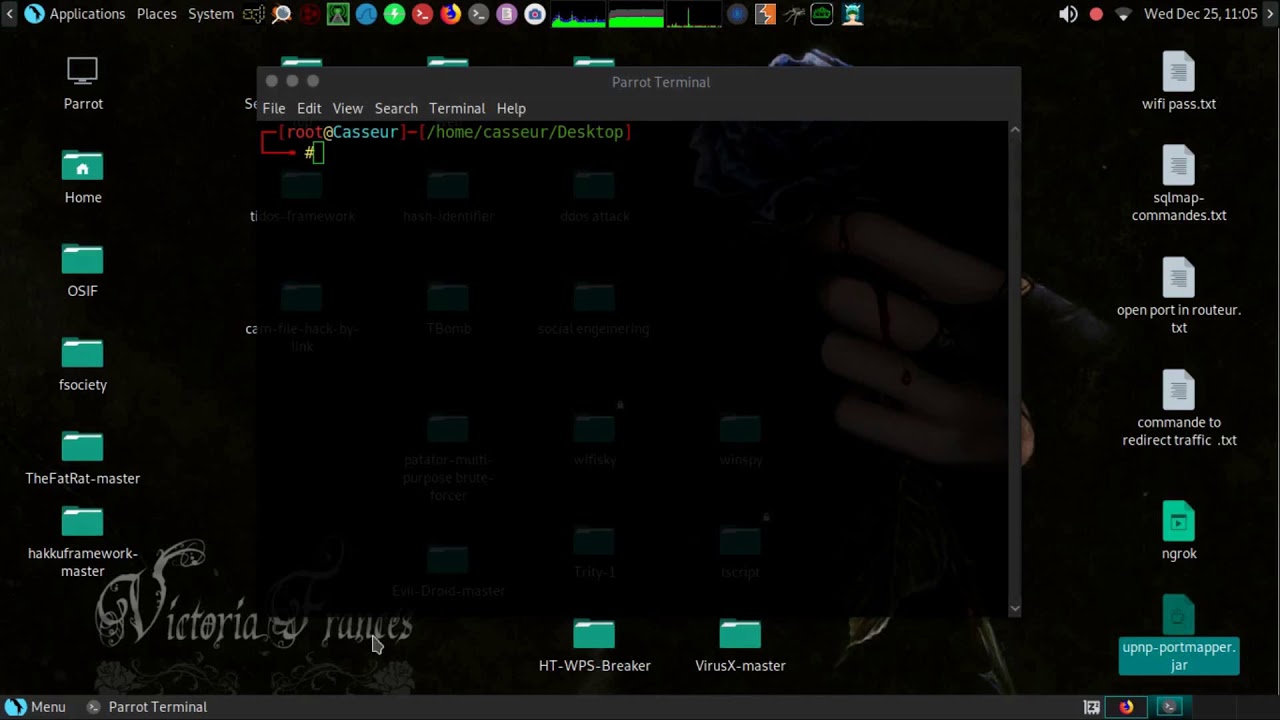Open the dark red round panel launcher
This screenshot has height=720, width=1280.
(310, 14)
